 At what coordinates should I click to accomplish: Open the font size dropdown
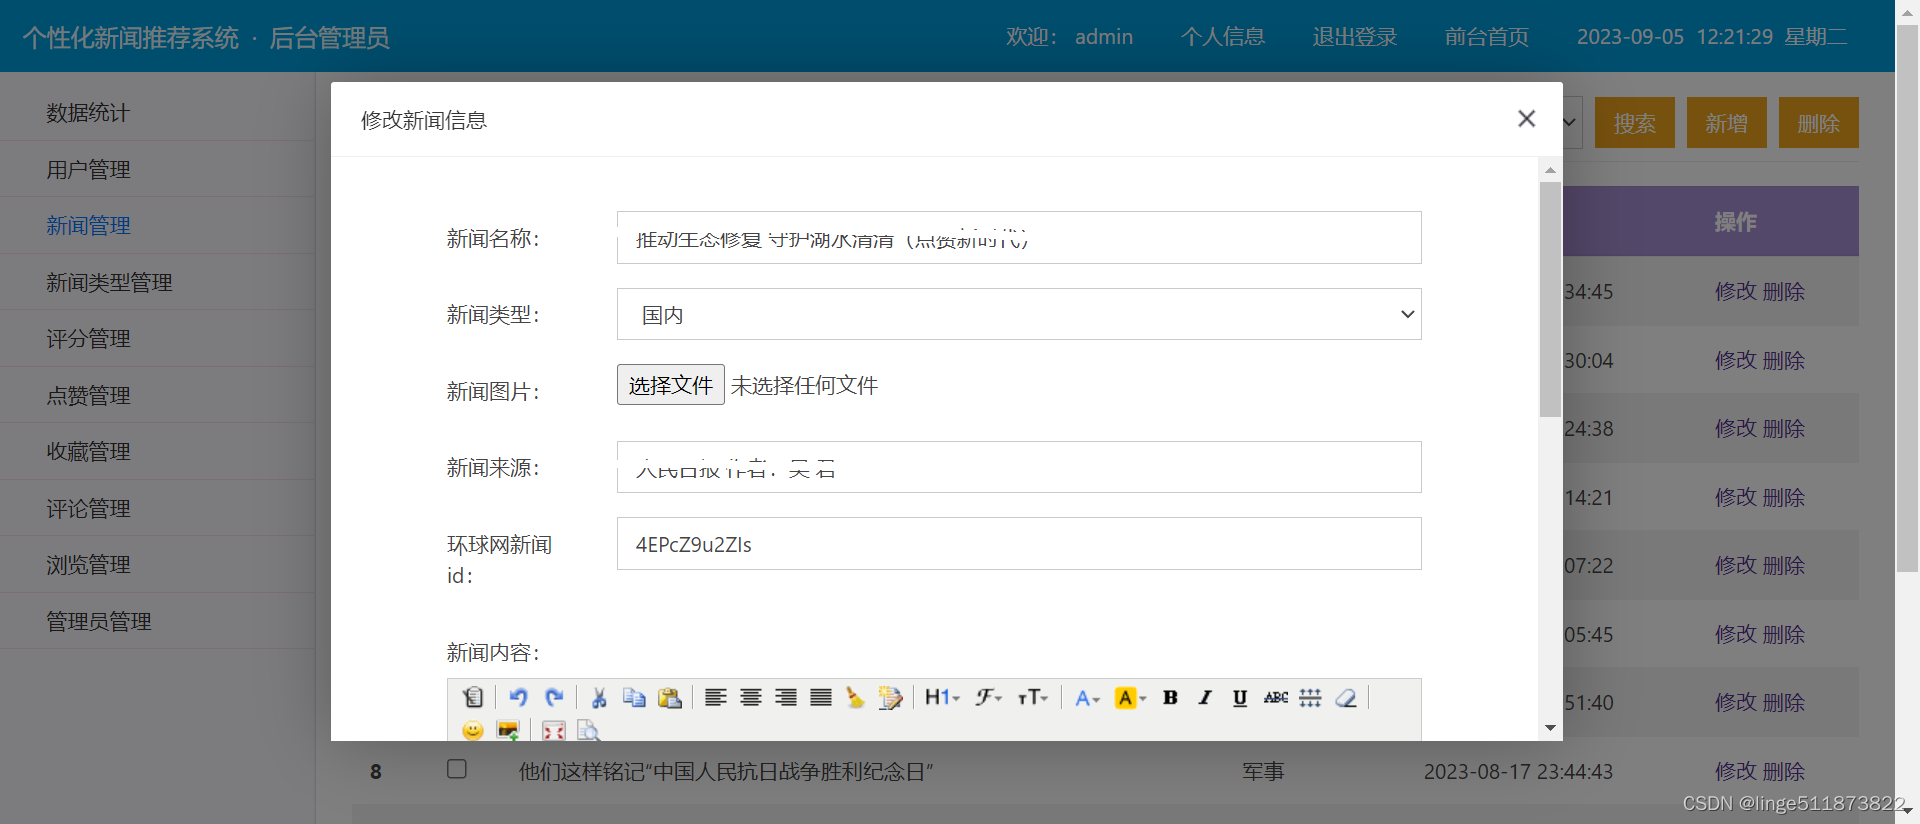tap(1033, 697)
